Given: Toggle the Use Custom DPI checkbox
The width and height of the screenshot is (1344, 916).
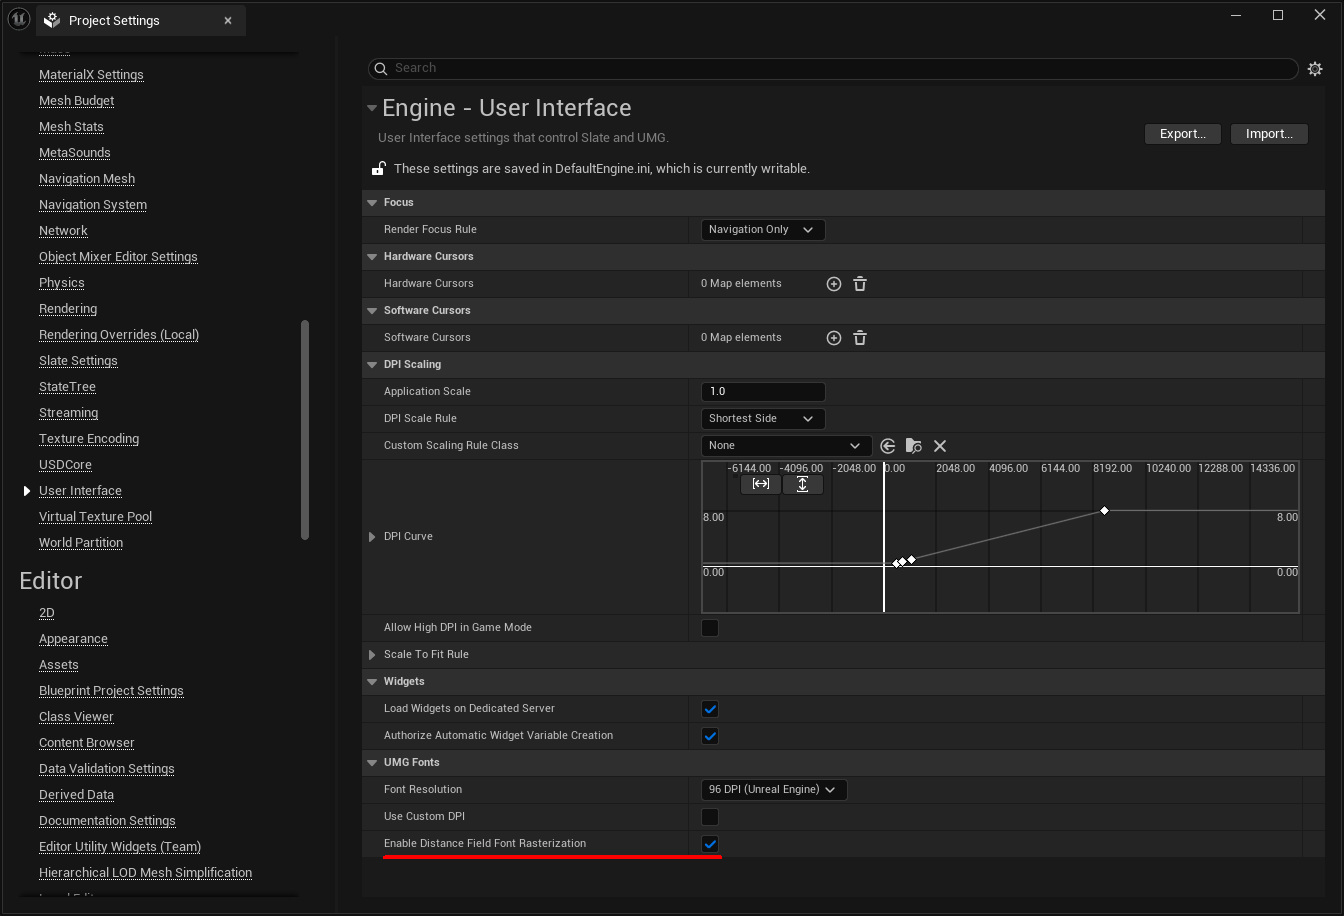Looking at the screenshot, I should [x=710, y=817].
